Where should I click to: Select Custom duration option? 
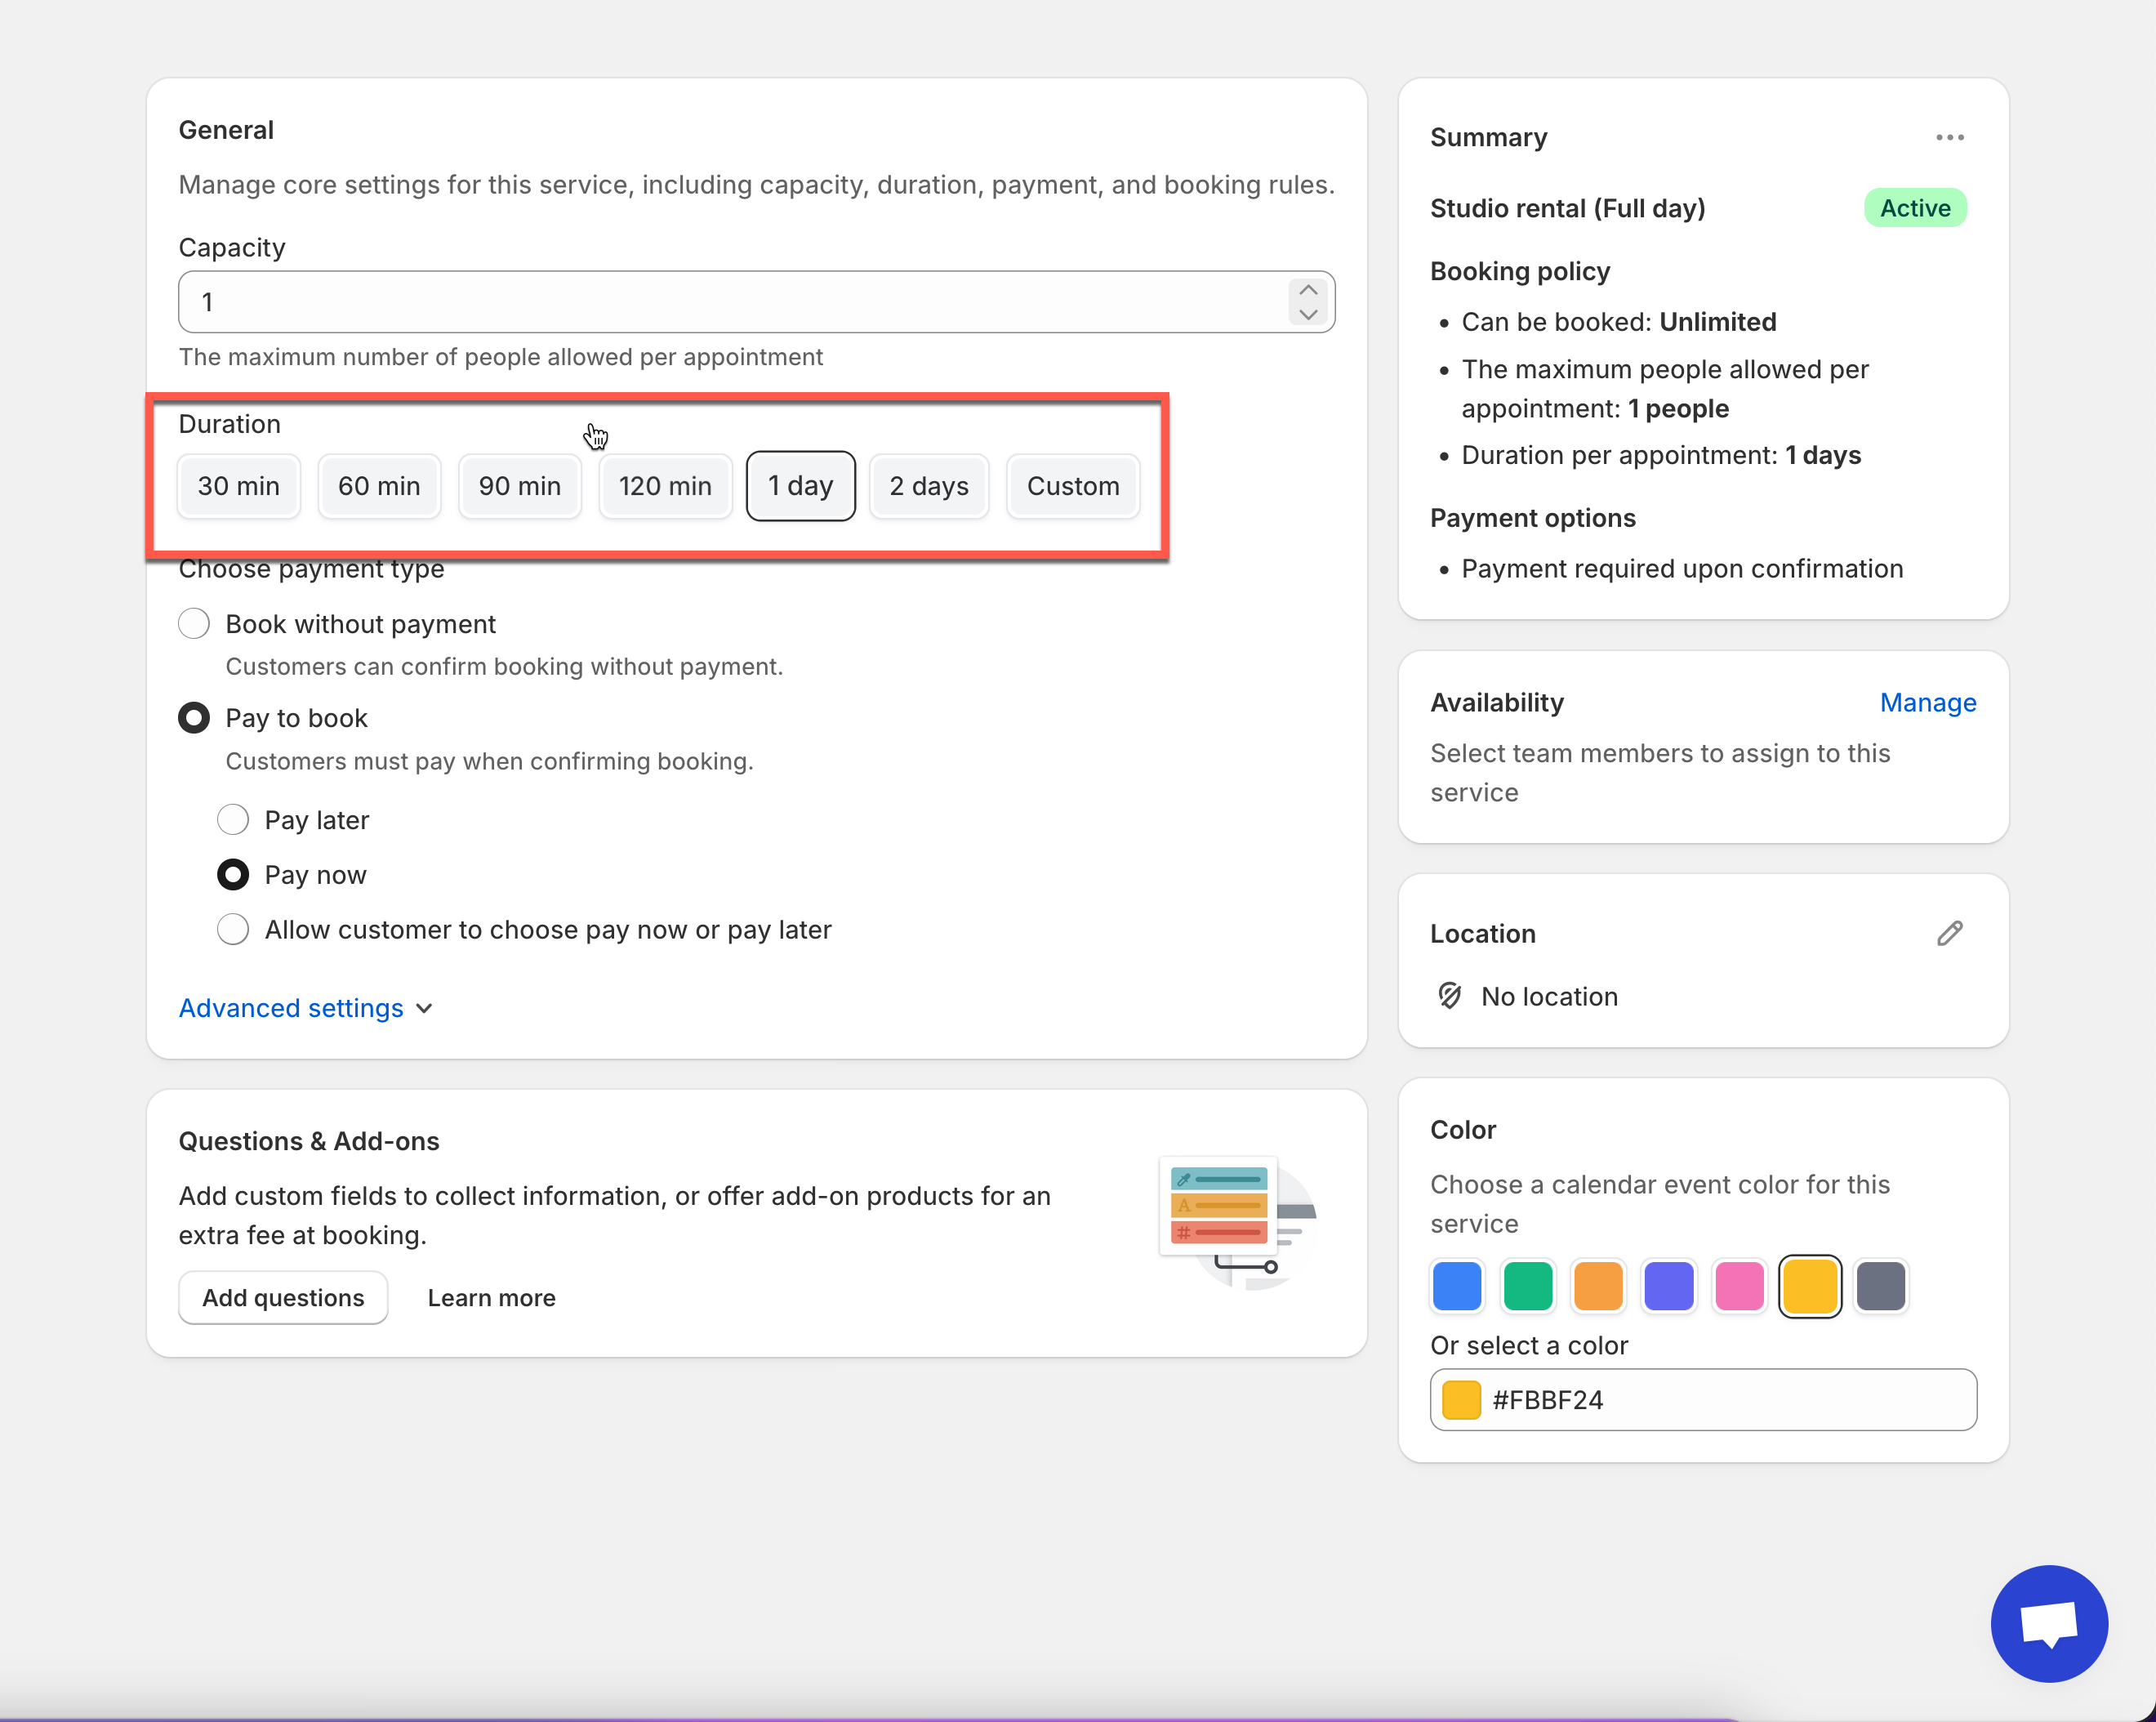pyautogui.click(x=1072, y=486)
